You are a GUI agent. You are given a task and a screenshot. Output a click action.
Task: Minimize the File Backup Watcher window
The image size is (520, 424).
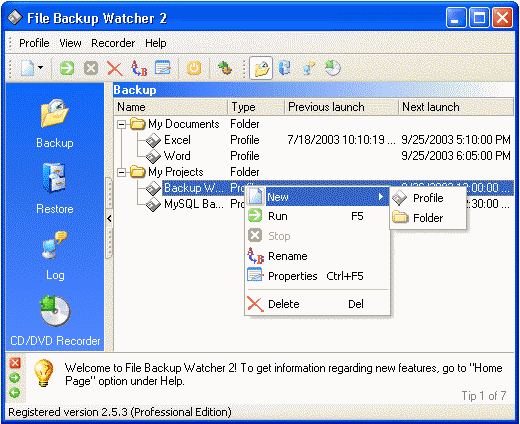point(456,18)
